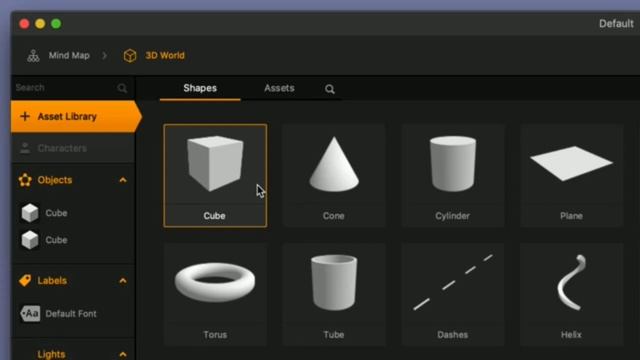Select the 3D World breadcrumb label

click(165, 56)
